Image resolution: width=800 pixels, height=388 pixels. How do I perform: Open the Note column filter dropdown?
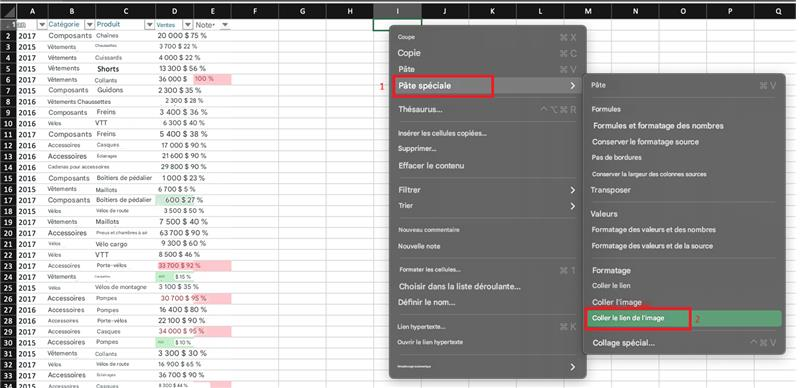pos(225,25)
